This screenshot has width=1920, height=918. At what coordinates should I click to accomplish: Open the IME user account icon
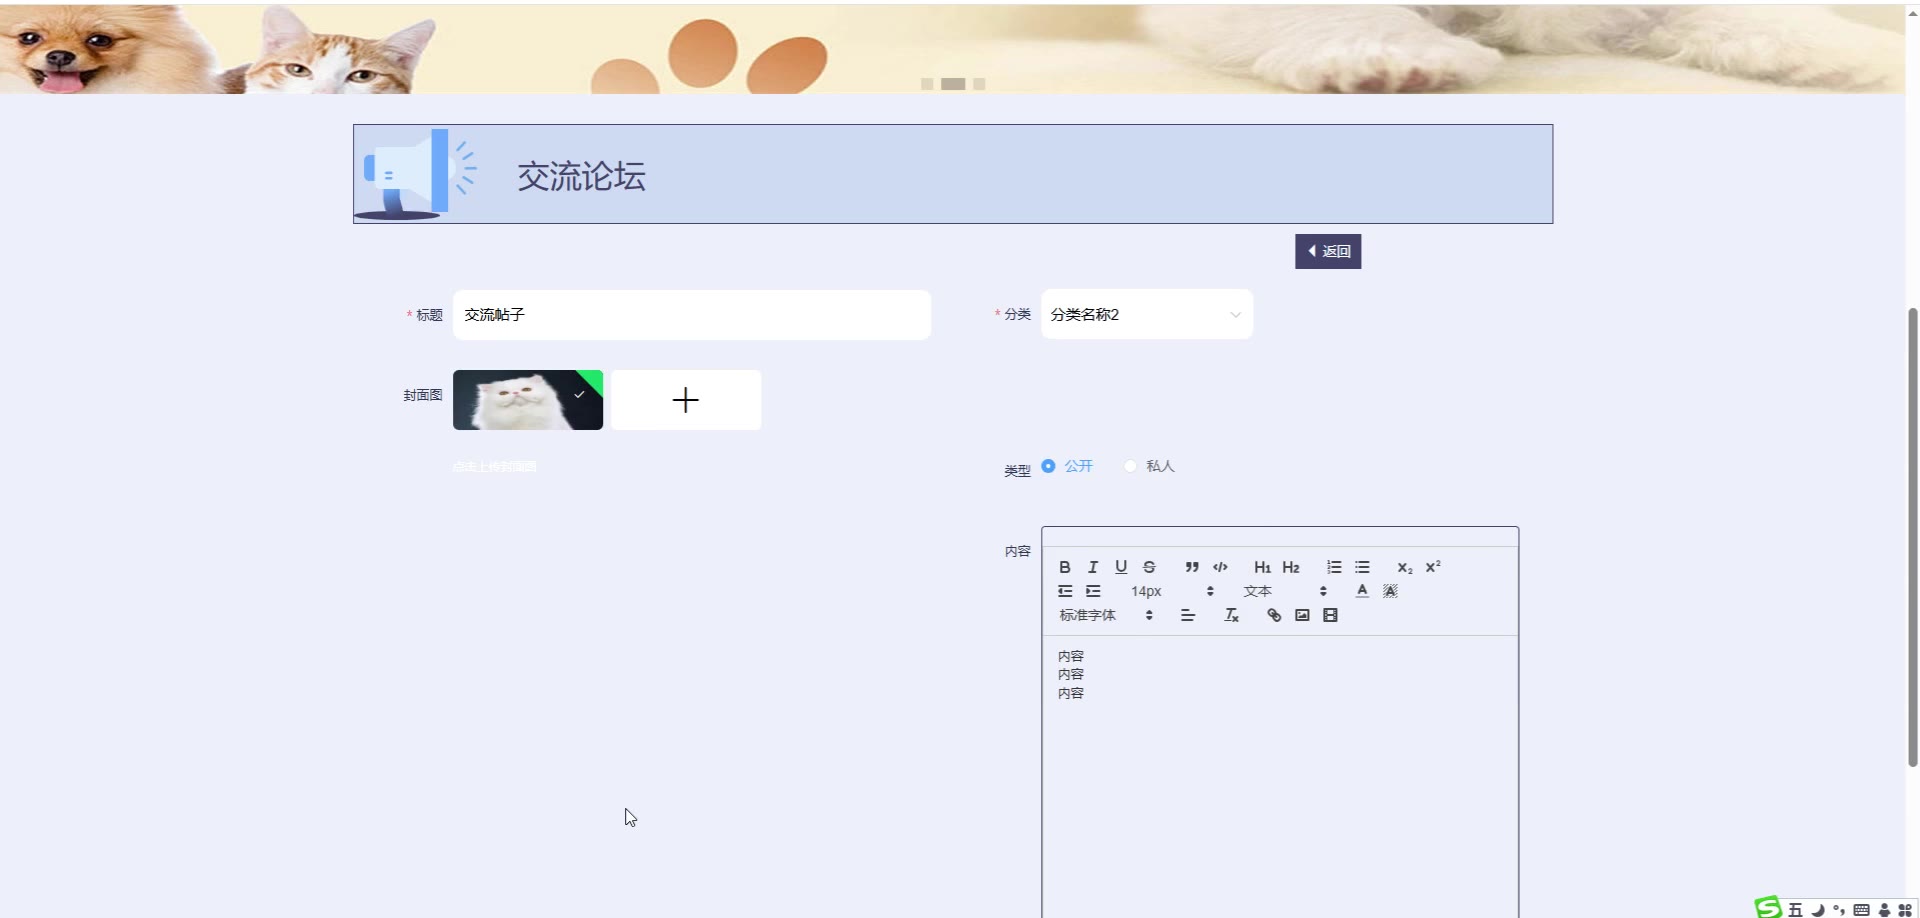click(1884, 909)
